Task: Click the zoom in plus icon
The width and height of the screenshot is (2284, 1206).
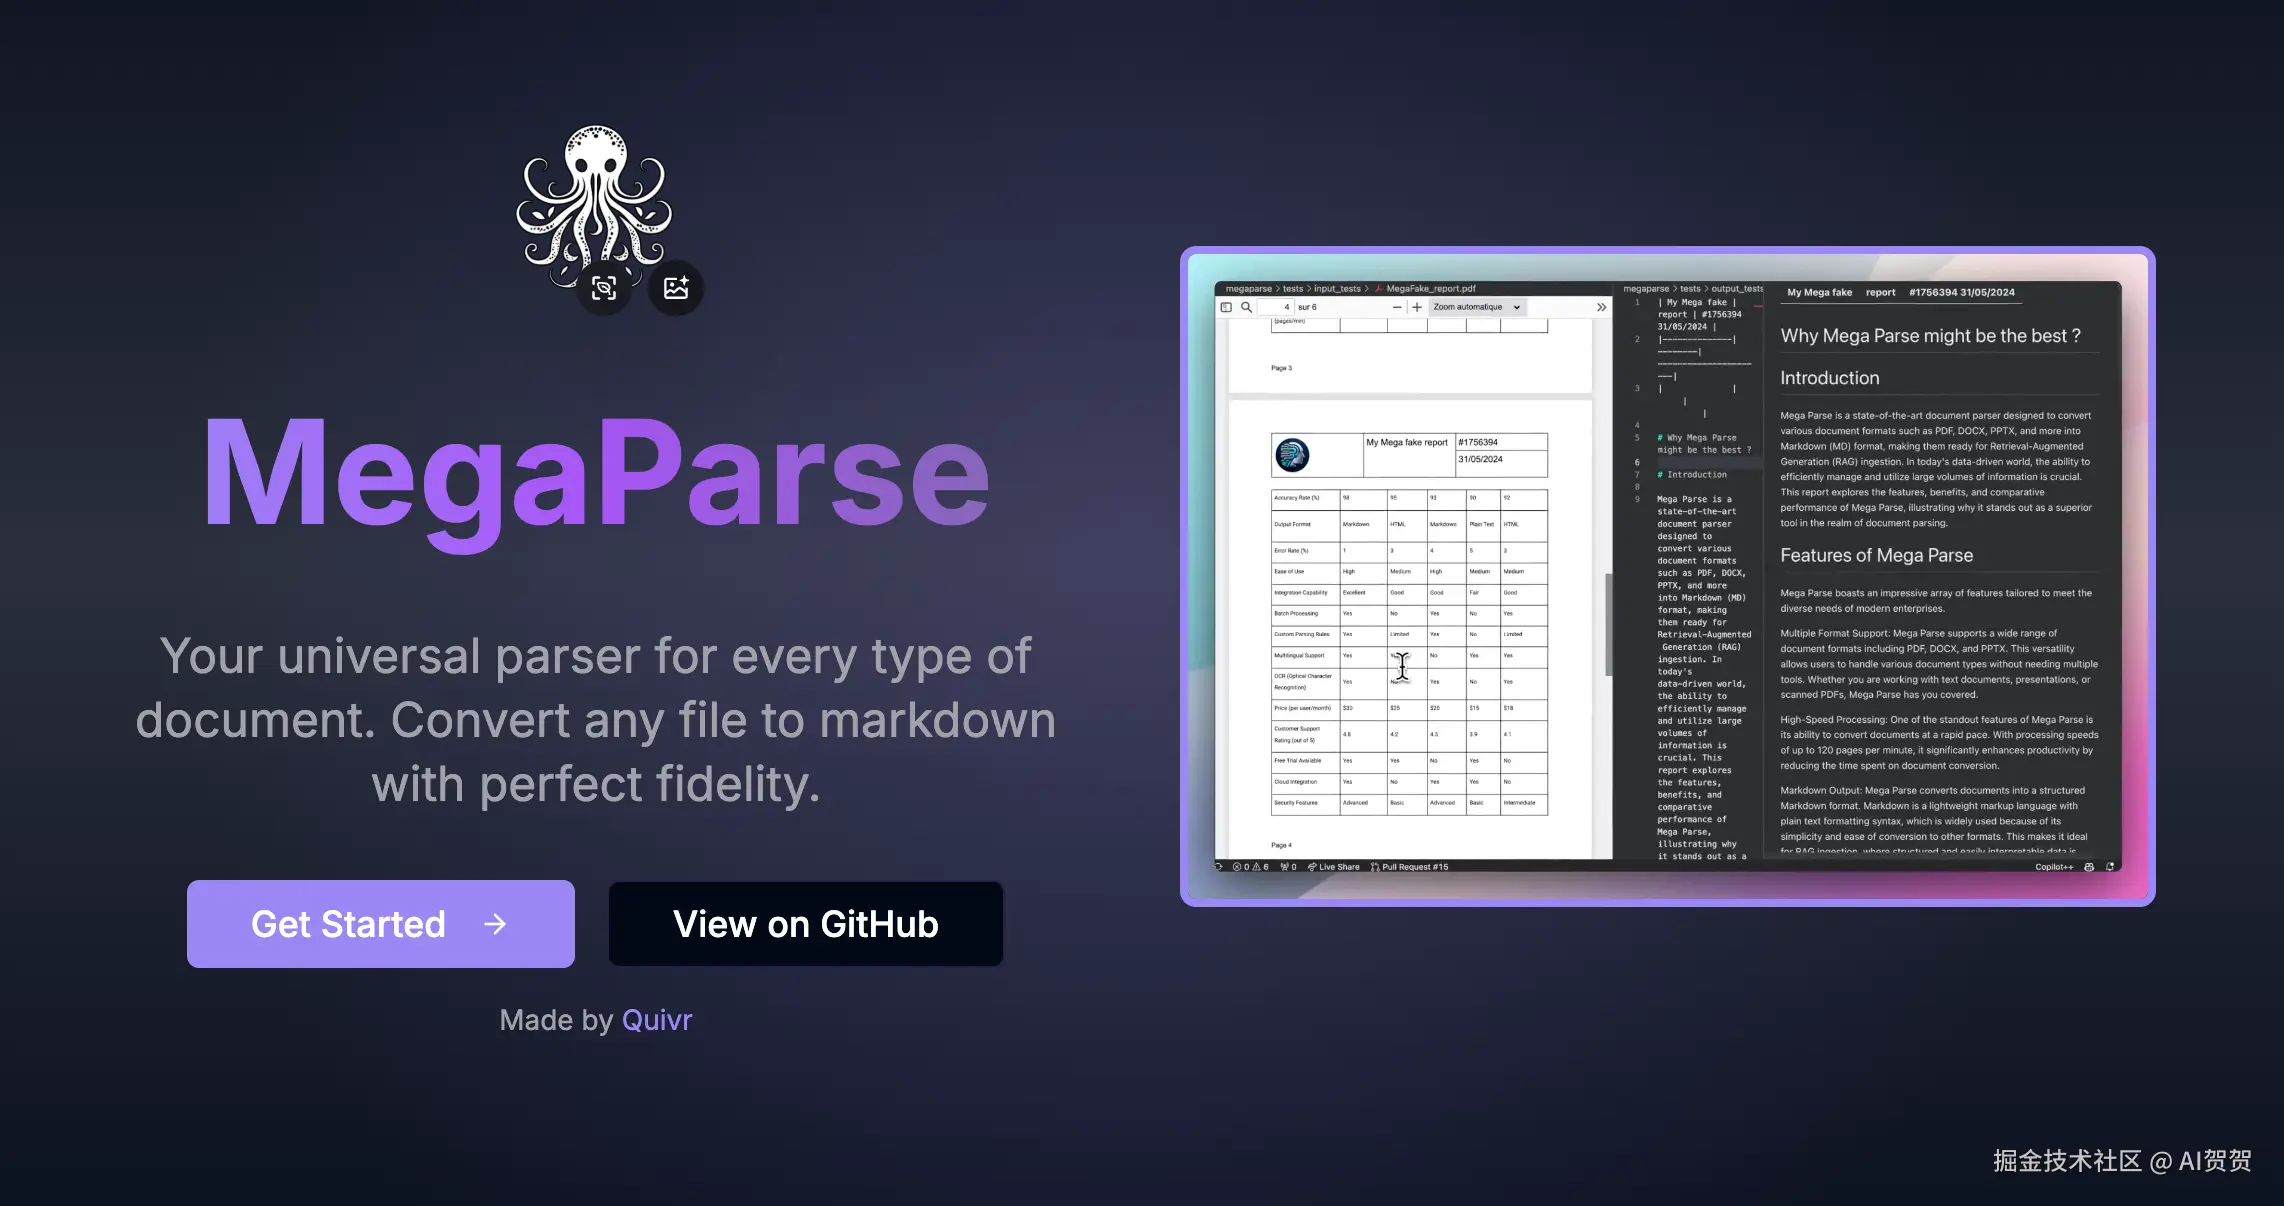Action: pos(1417,307)
